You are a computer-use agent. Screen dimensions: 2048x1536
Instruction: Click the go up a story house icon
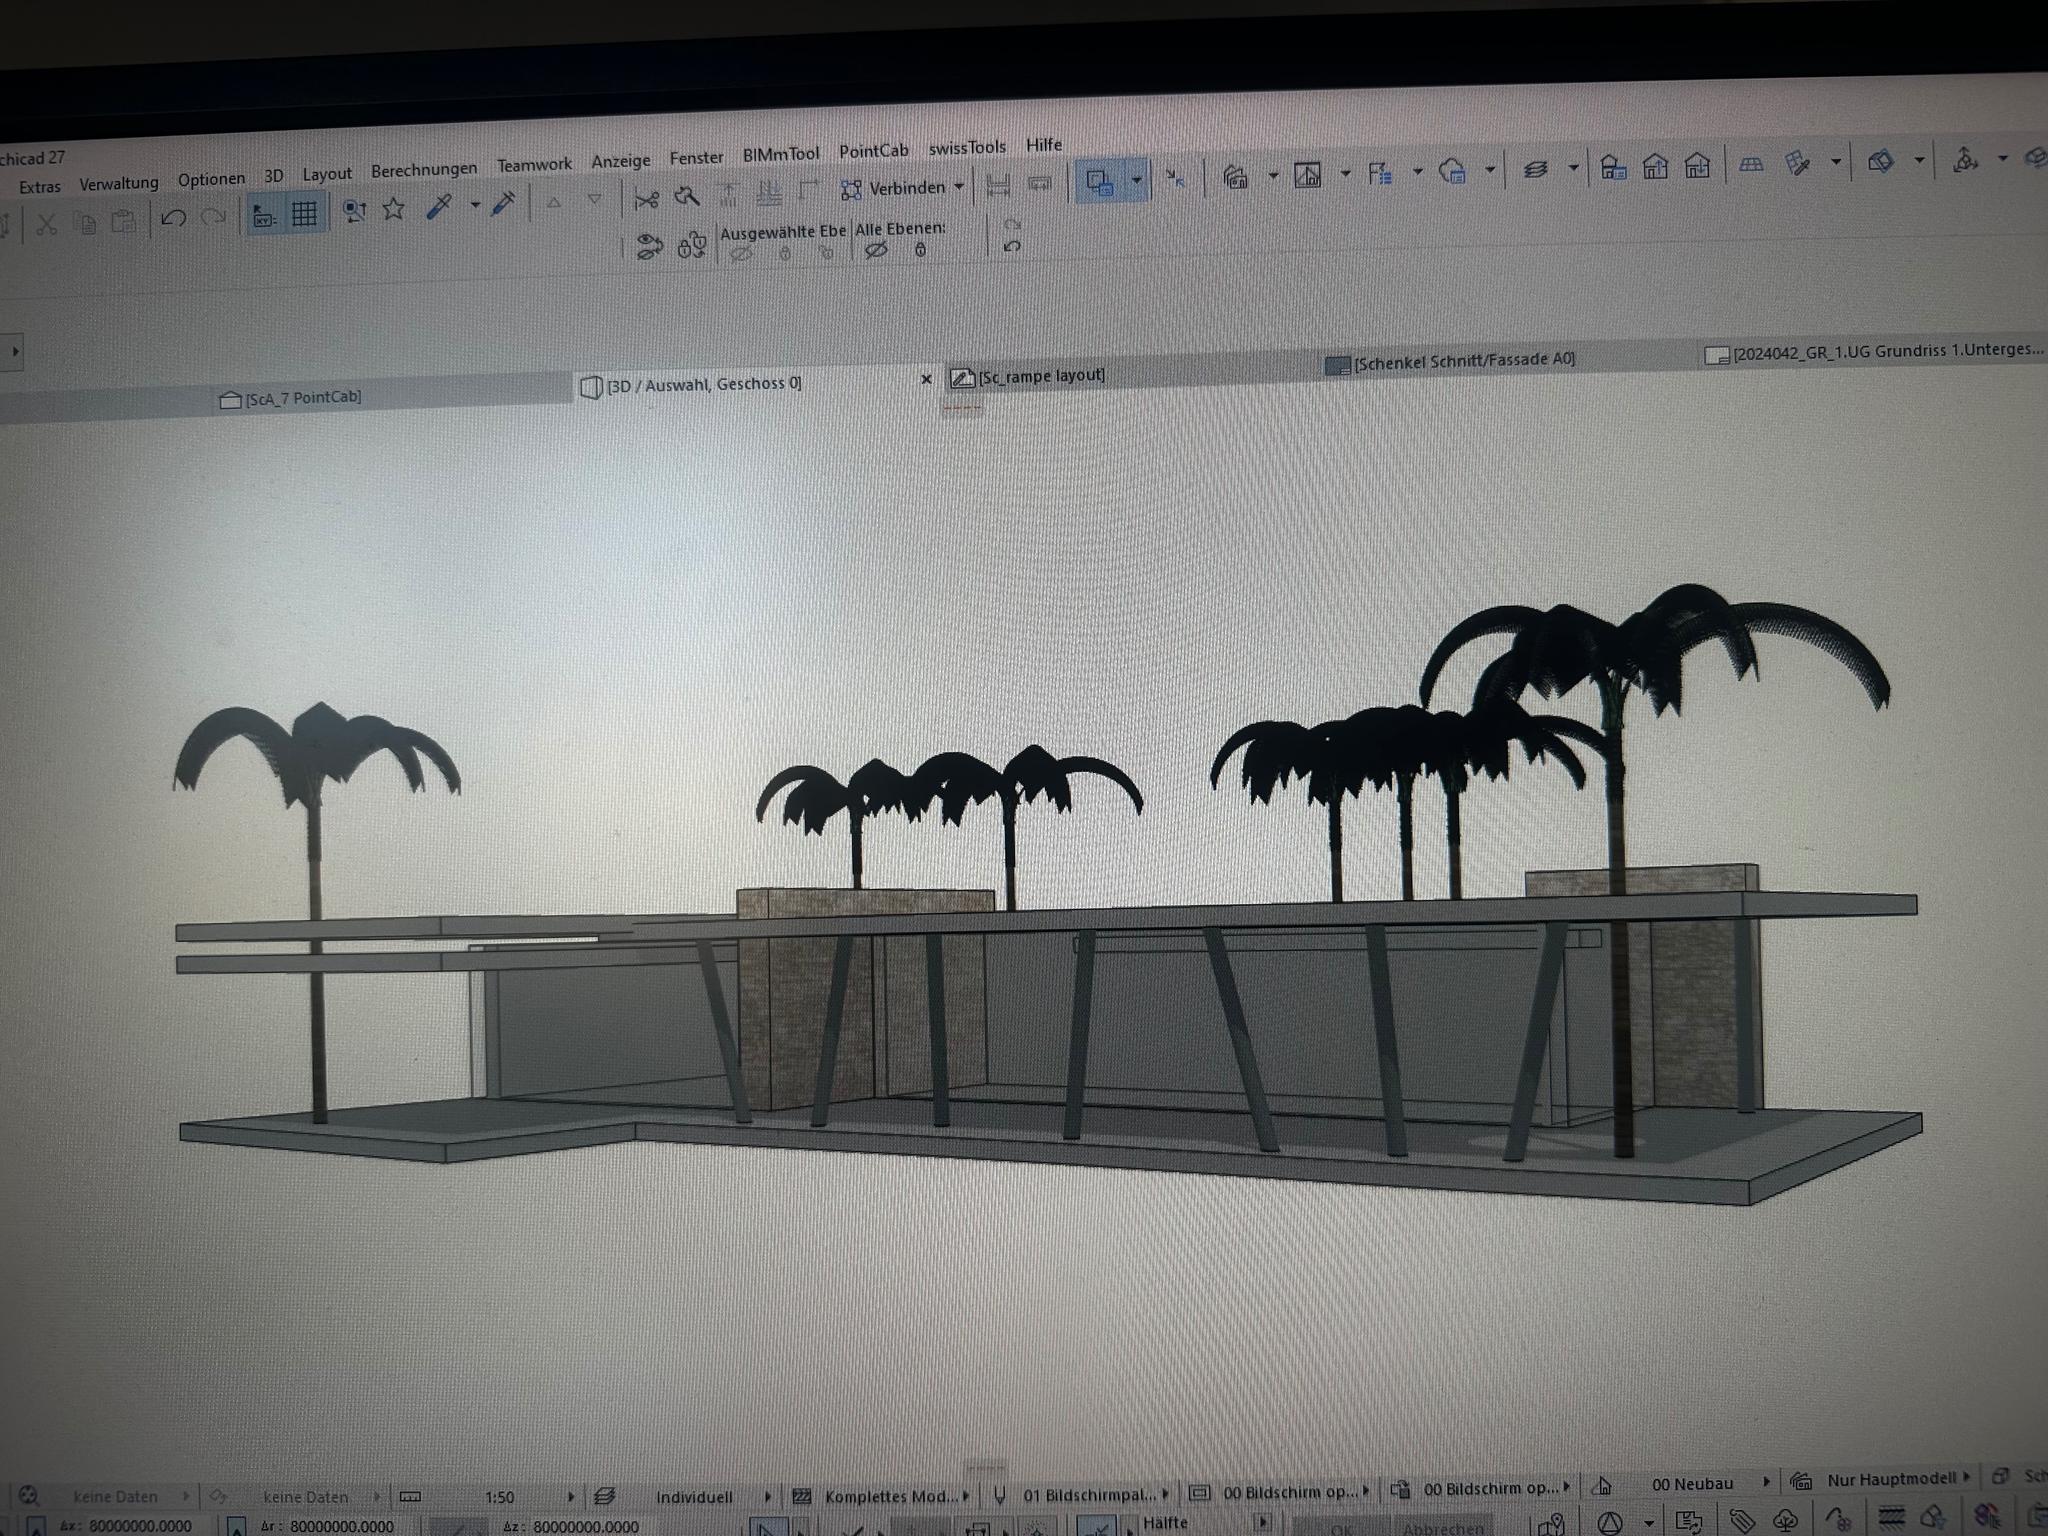coord(1655,166)
